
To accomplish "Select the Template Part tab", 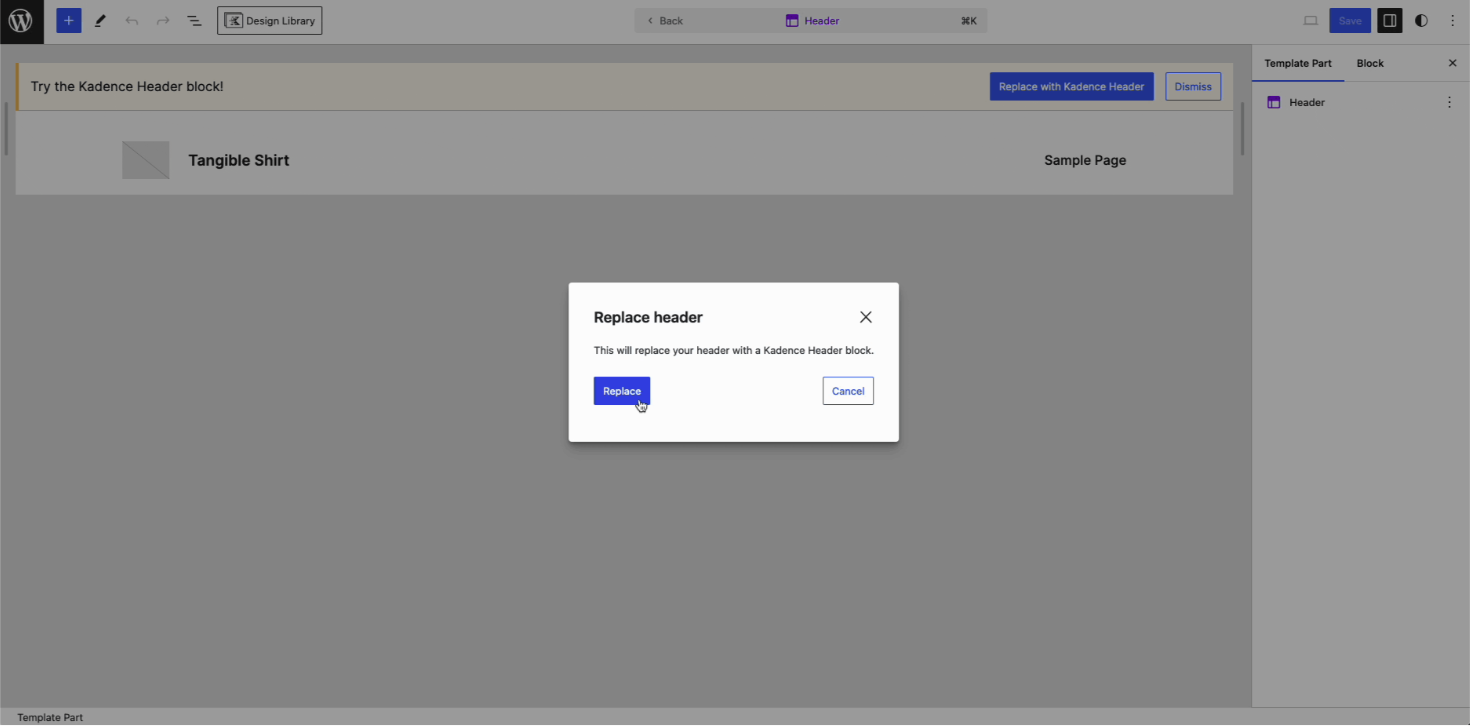I will point(1297,63).
